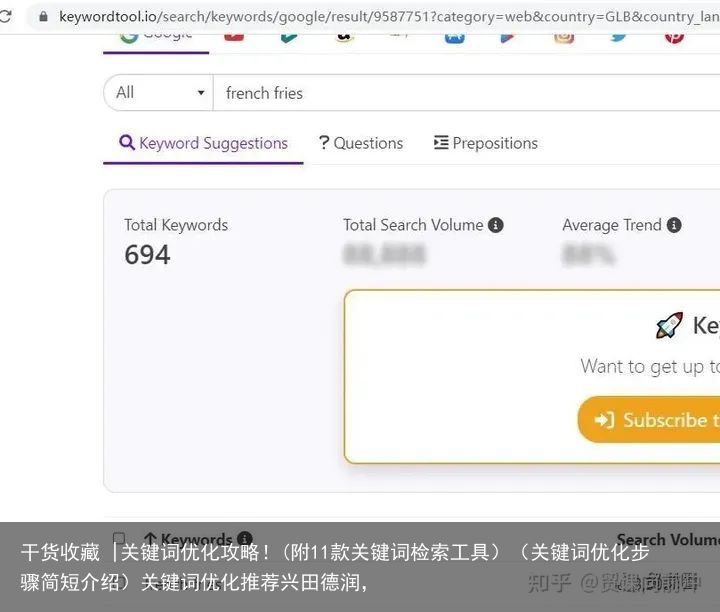Switch to the Pinterest icon tab
This screenshot has height=612, width=720.
[674, 38]
